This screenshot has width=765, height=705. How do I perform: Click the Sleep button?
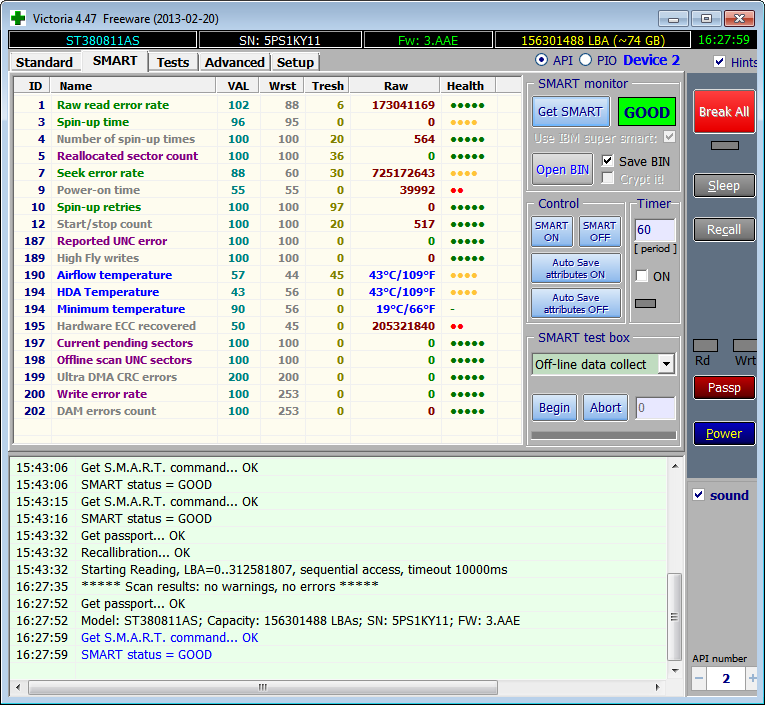(x=724, y=185)
